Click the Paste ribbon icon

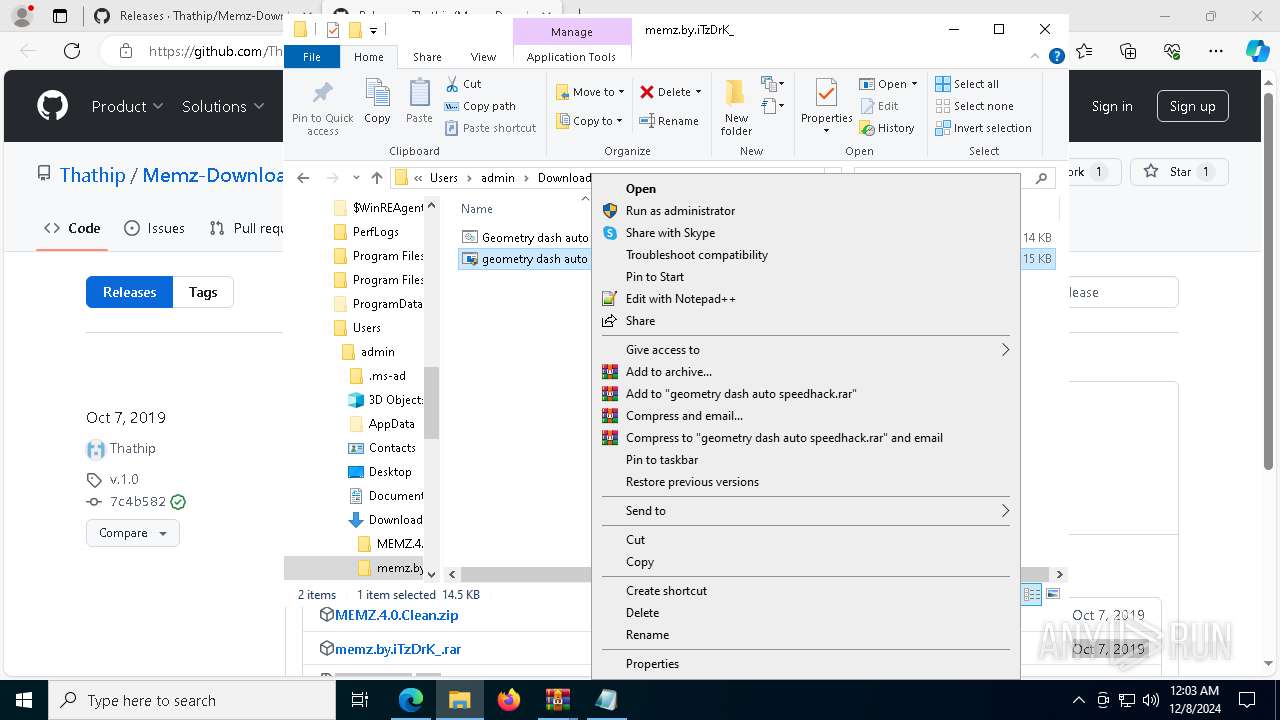pyautogui.click(x=419, y=102)
